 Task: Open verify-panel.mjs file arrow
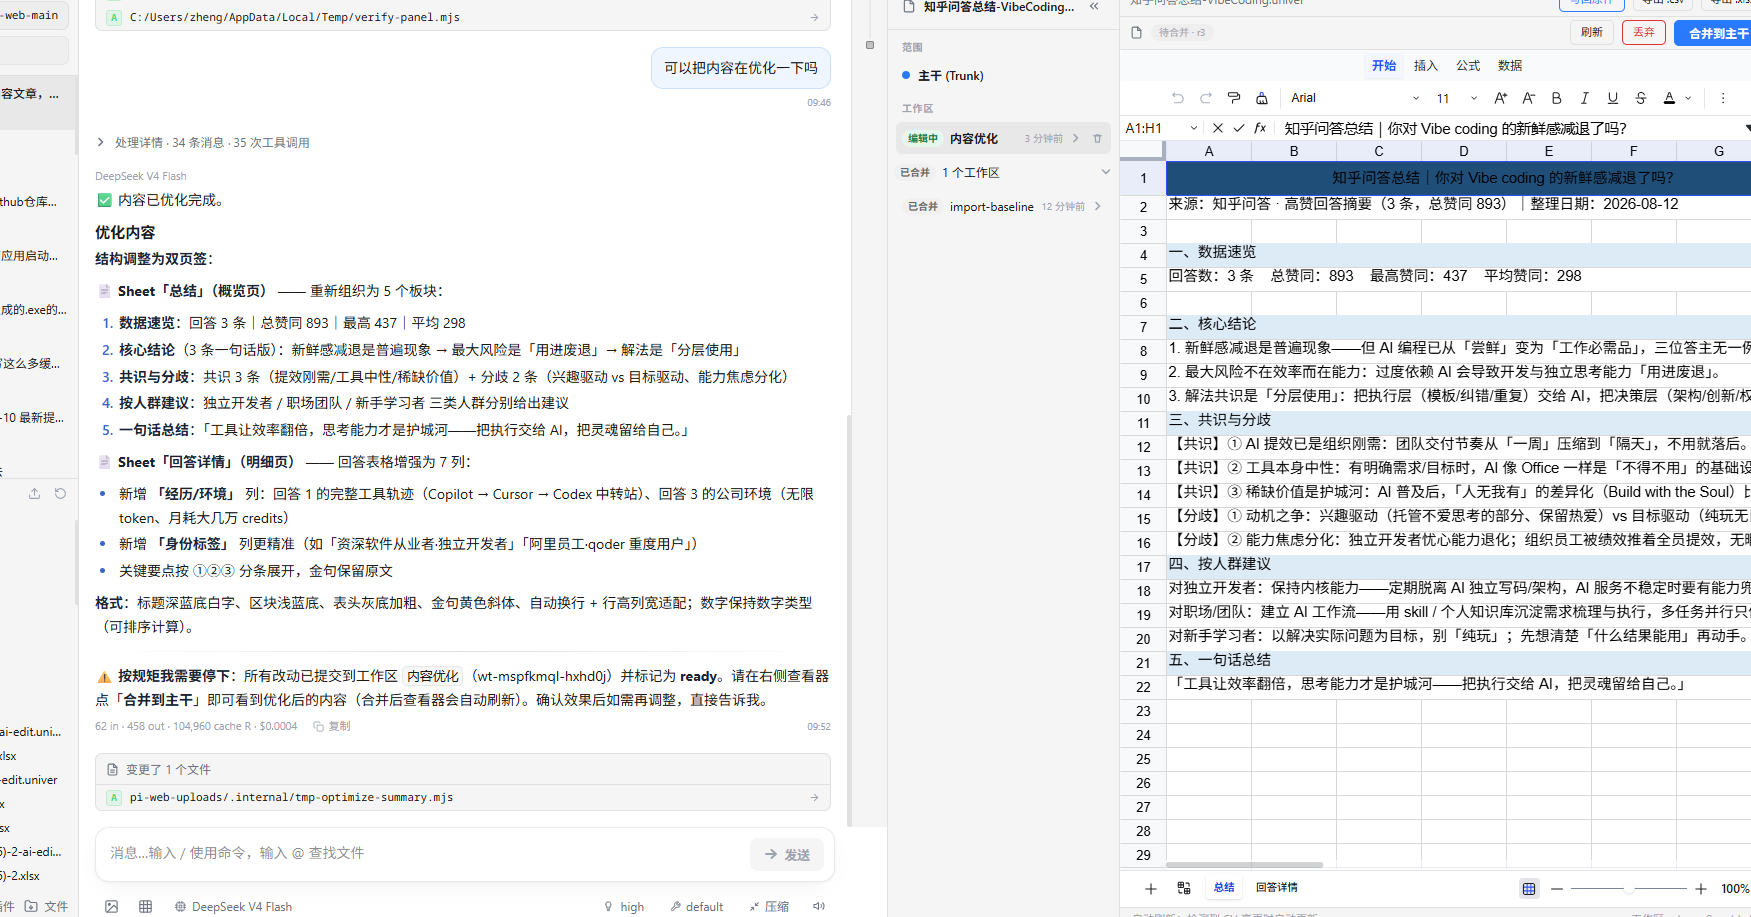[815, 18]
